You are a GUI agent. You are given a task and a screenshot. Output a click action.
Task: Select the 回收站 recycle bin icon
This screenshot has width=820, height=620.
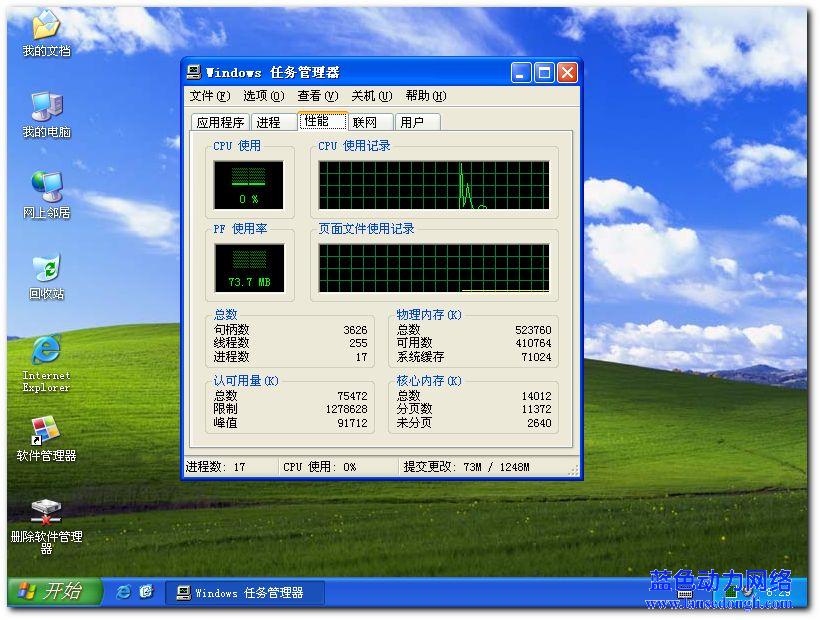[x=47, y=277]
